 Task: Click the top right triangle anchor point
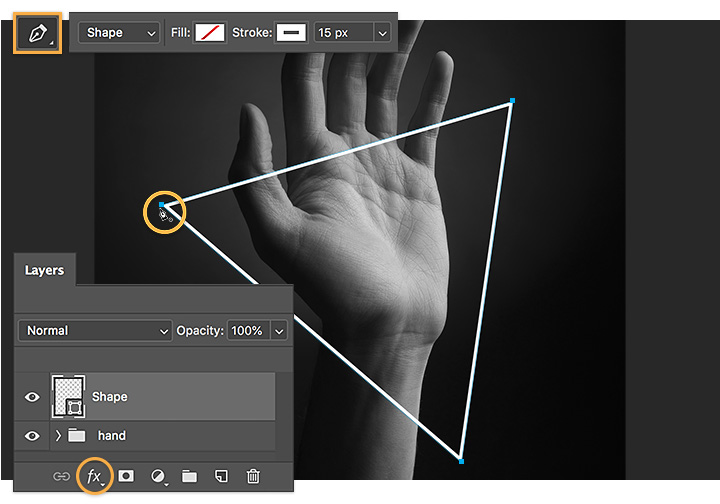[x=512, y=101]
